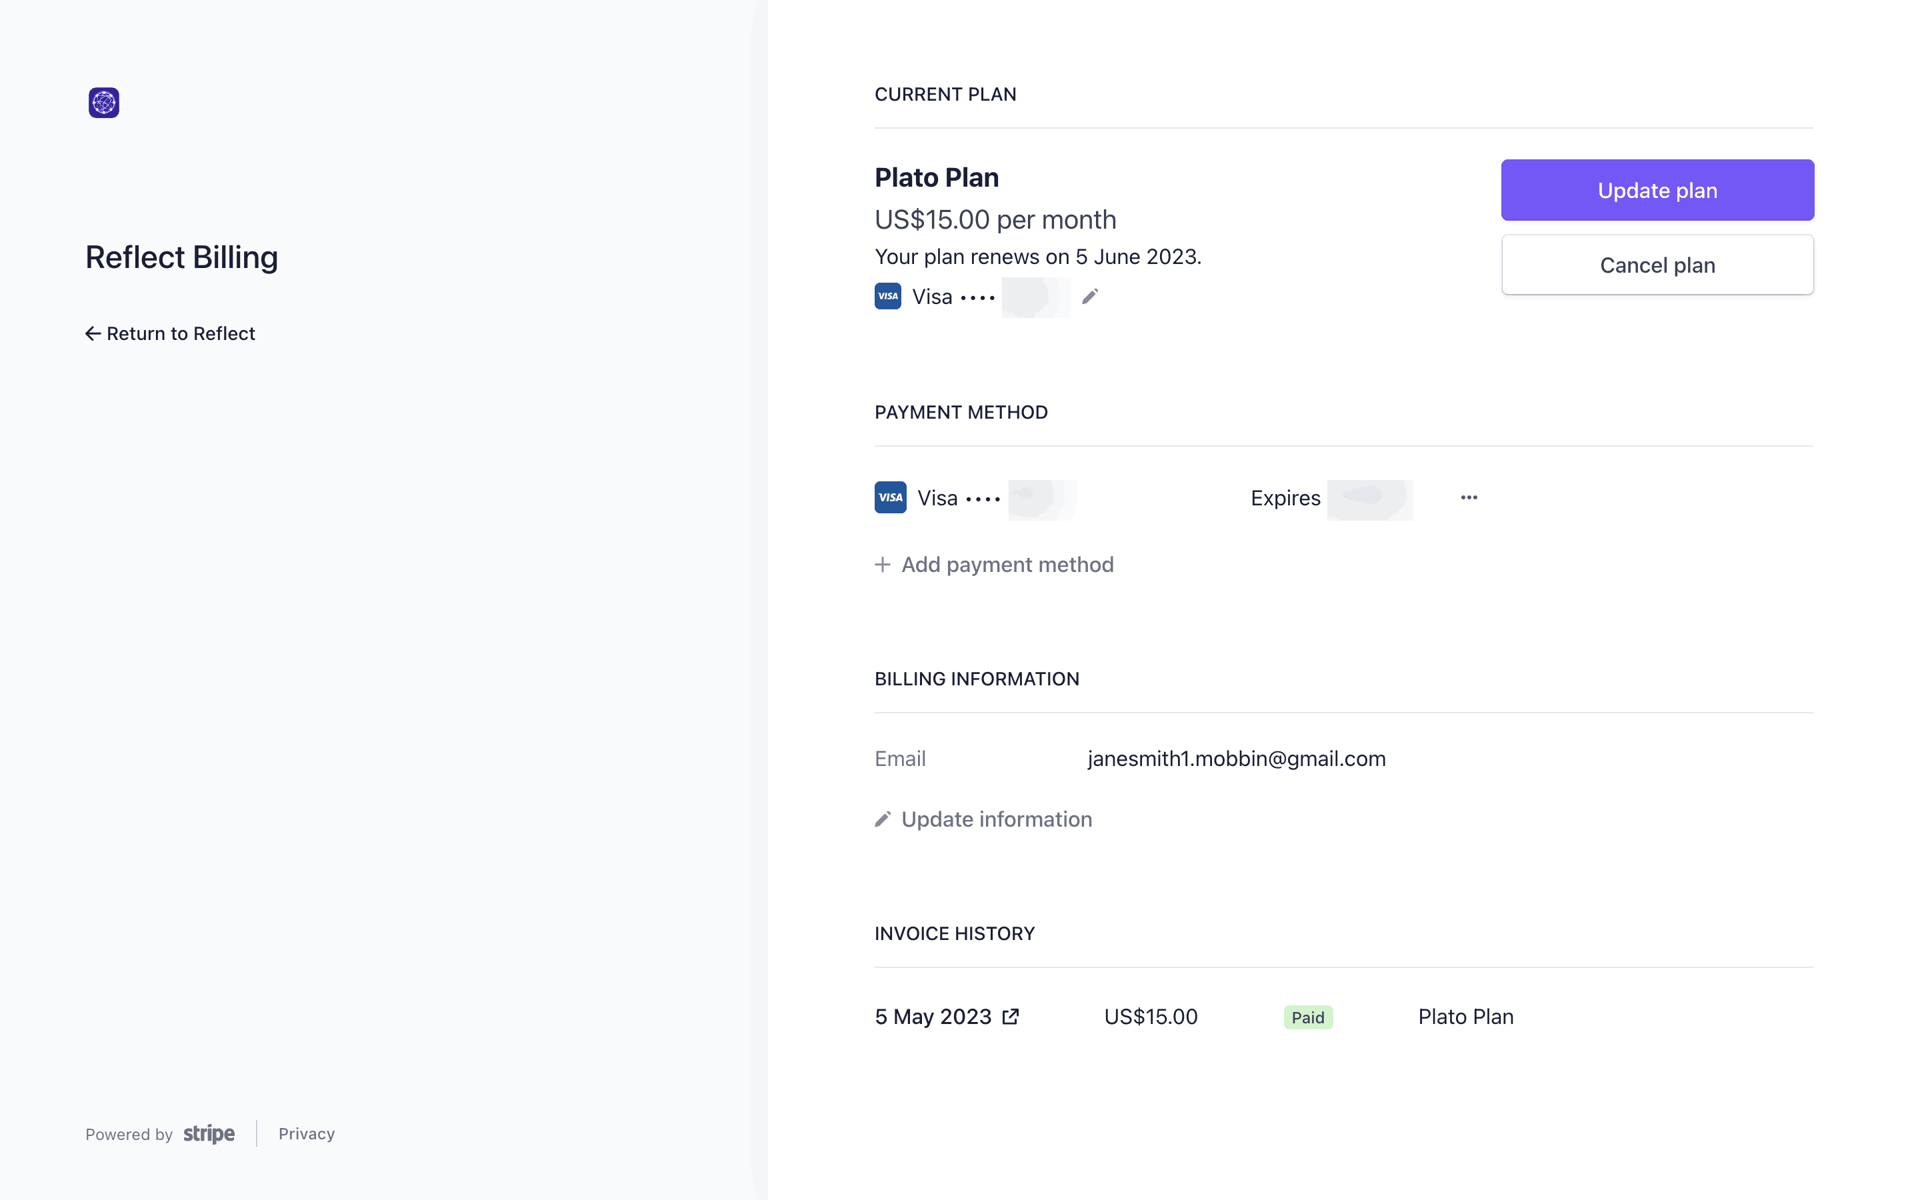Click the plus icon for Add payment method
1920x1200 pixels.
(882, 565)
